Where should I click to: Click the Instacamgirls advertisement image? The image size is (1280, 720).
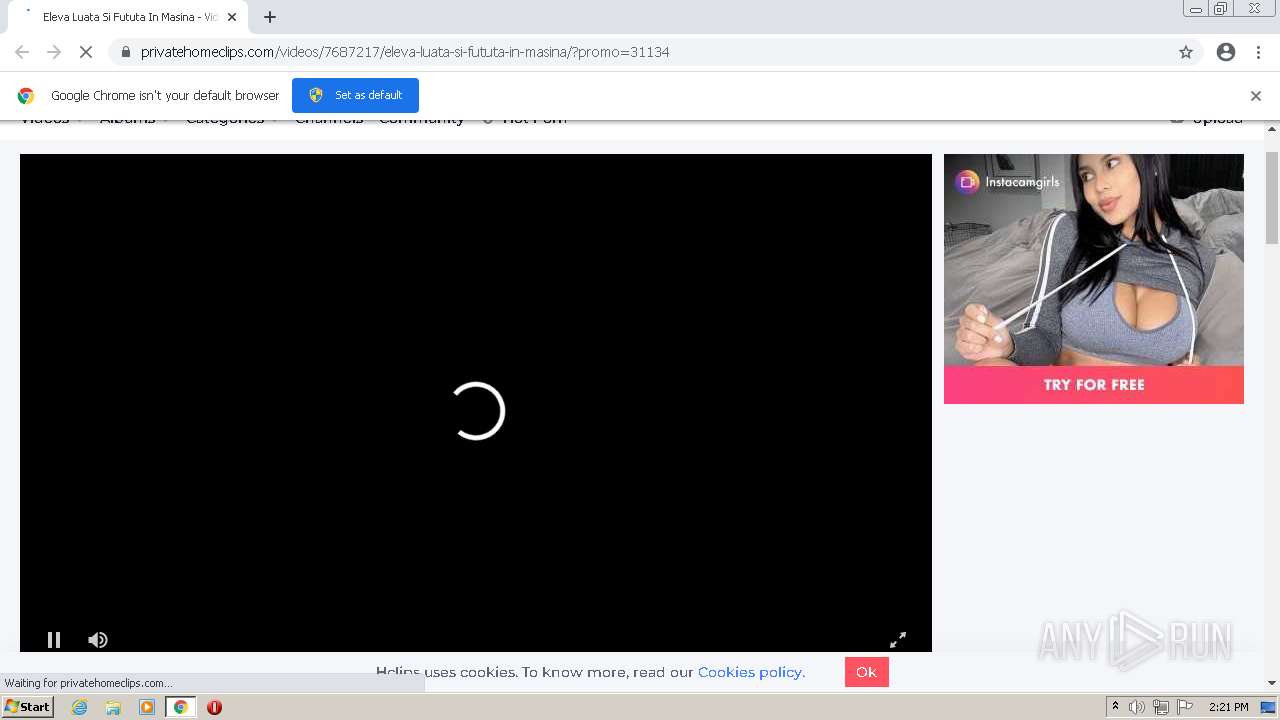pos(1094,260)
